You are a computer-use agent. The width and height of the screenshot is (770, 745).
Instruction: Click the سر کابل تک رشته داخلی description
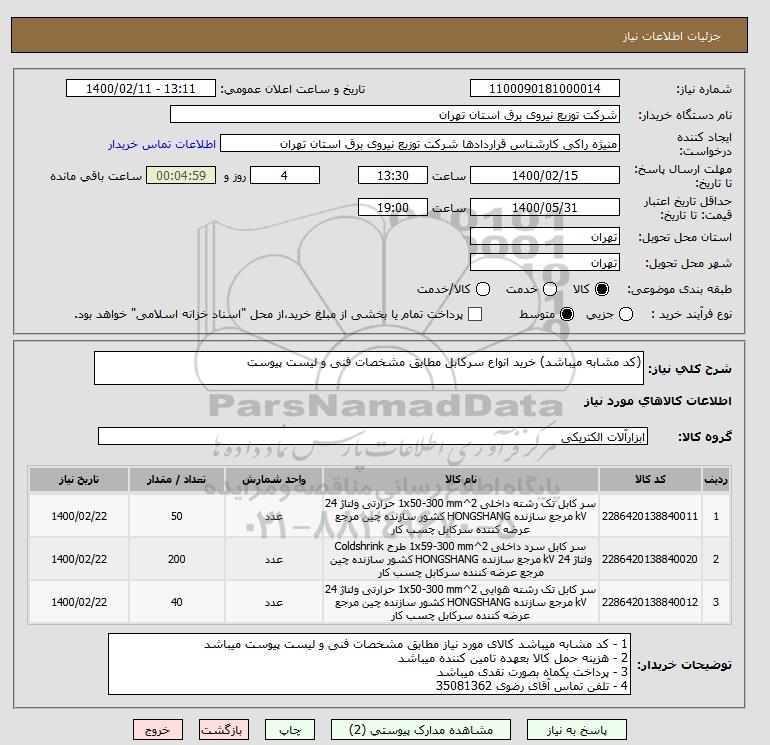[461, 516]
